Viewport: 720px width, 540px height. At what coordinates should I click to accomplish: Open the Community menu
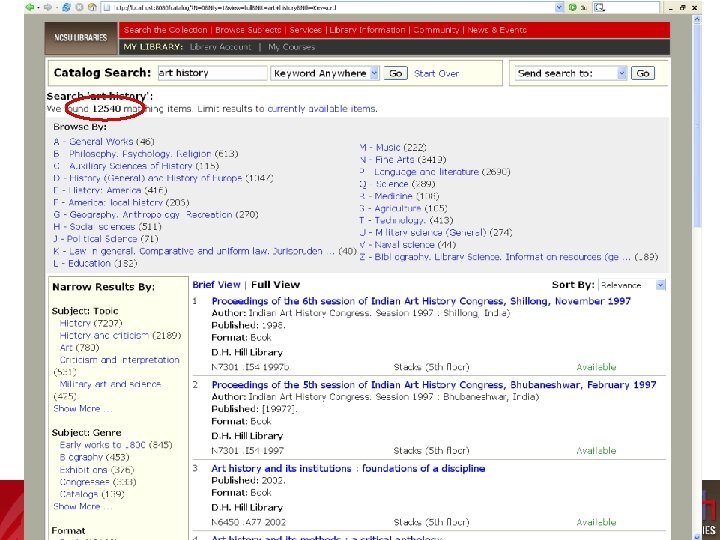point(436,30)
